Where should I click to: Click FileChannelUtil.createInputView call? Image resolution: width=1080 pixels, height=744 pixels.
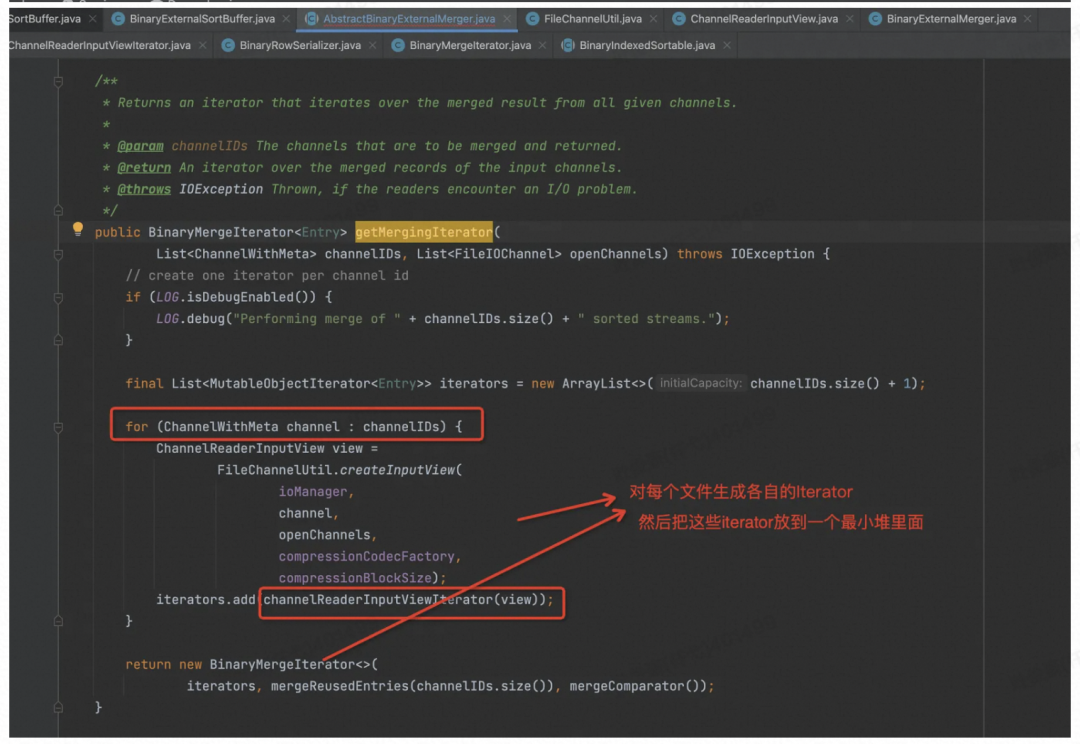point(340,470)
